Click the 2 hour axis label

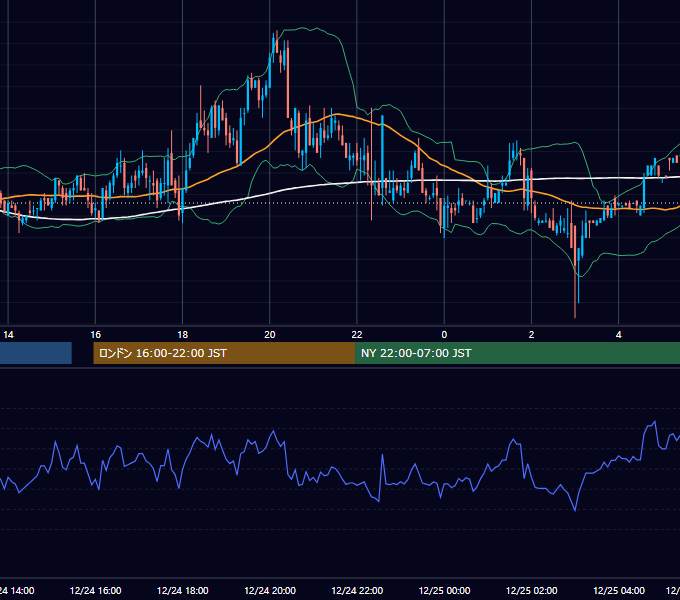click(x=531, y=335)
